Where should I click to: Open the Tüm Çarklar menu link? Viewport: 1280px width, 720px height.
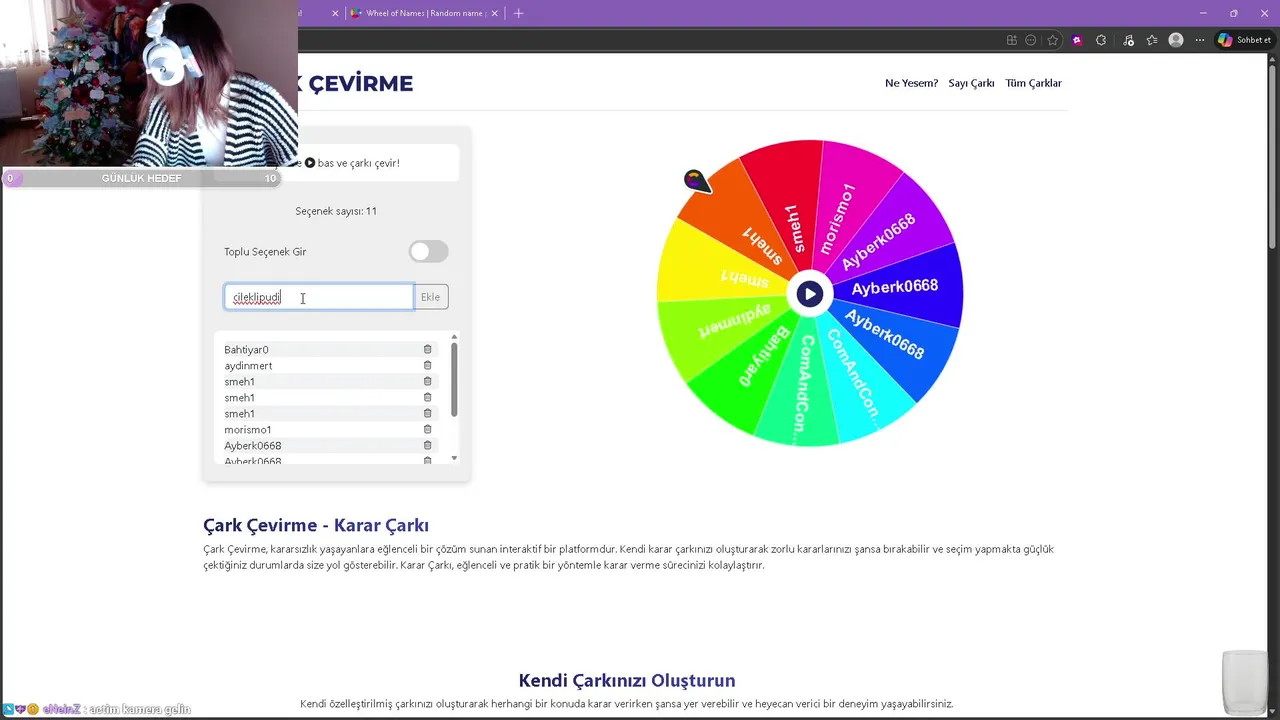pos(1033,83)
